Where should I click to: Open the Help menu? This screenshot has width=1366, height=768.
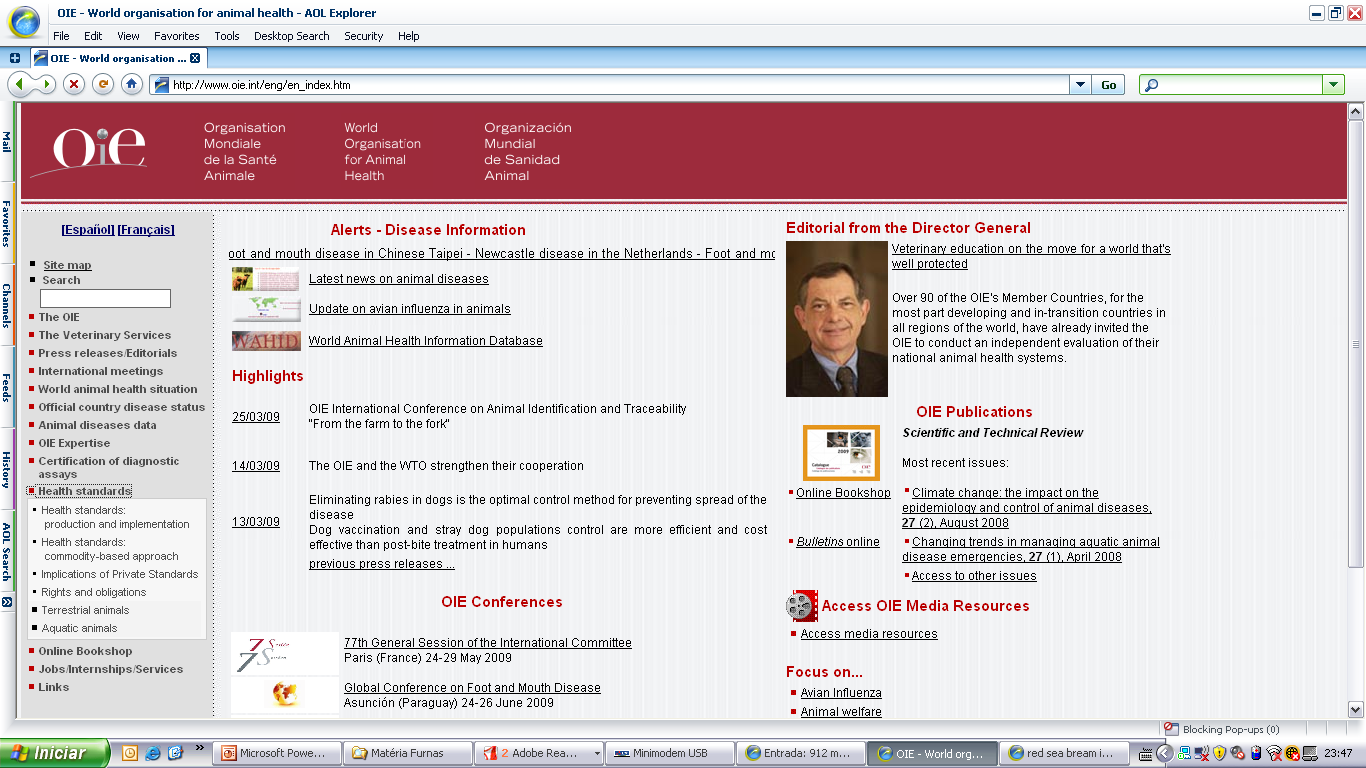(408, 36)
